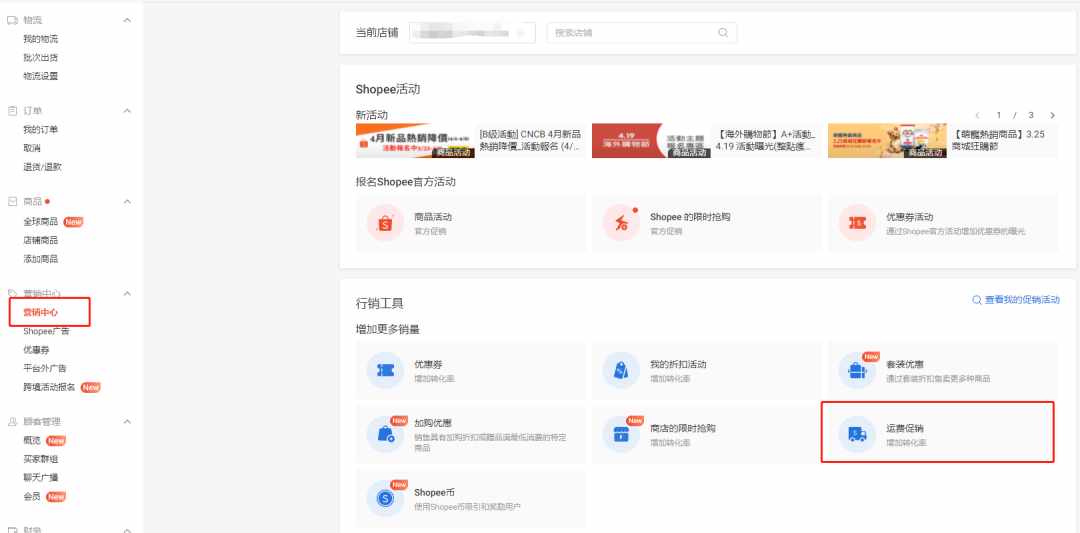Open the 4月新品熱銷降價 banner thumbnail

(415, 141)
